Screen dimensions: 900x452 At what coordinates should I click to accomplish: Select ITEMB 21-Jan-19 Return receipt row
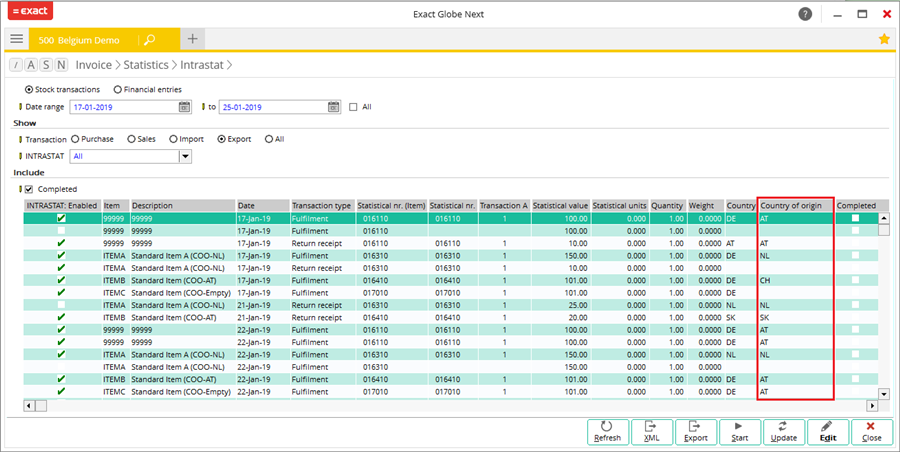point(451,318)
